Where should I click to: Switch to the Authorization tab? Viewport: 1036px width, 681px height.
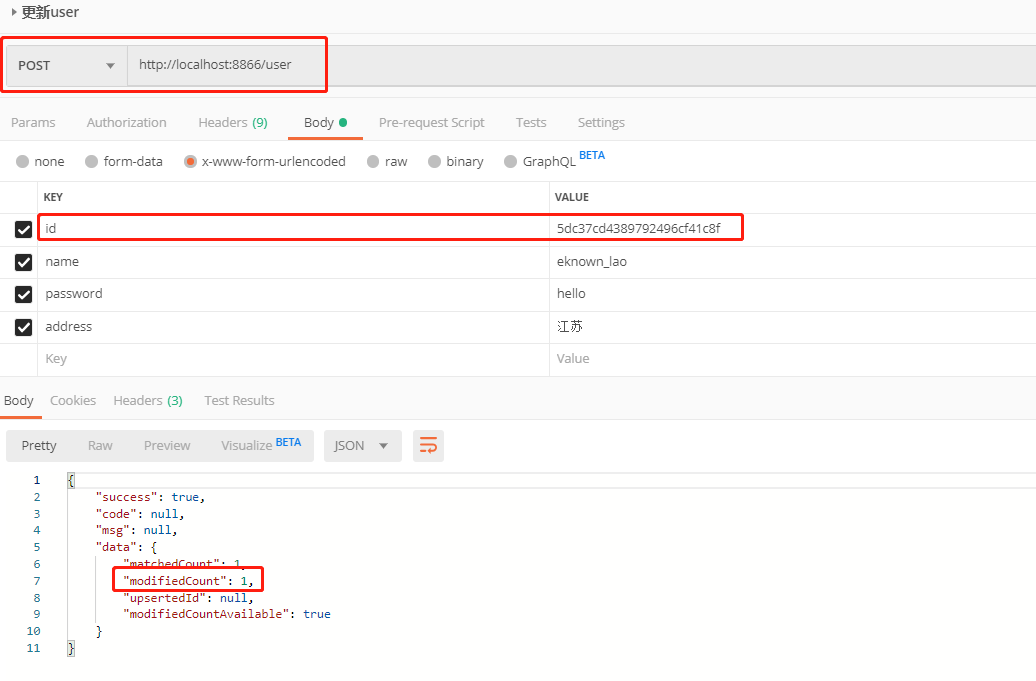pos(126,122)
